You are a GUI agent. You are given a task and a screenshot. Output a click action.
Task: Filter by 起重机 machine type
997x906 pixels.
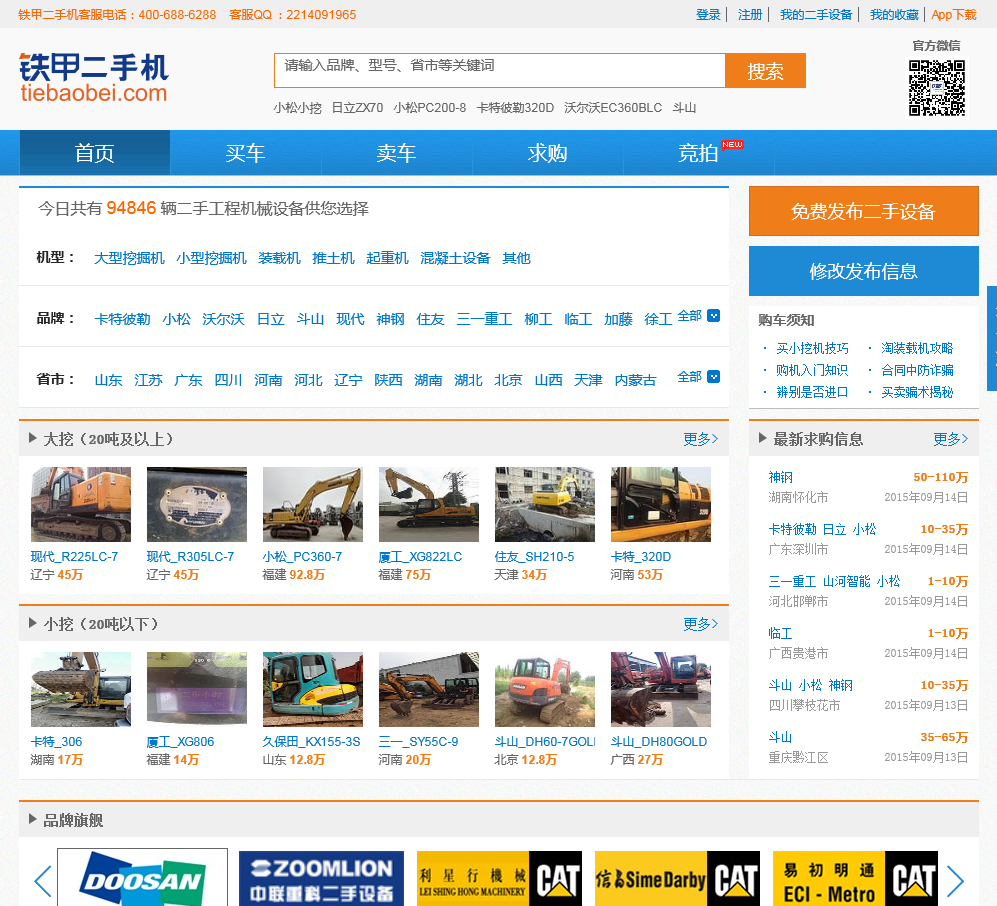pos(387,258)
